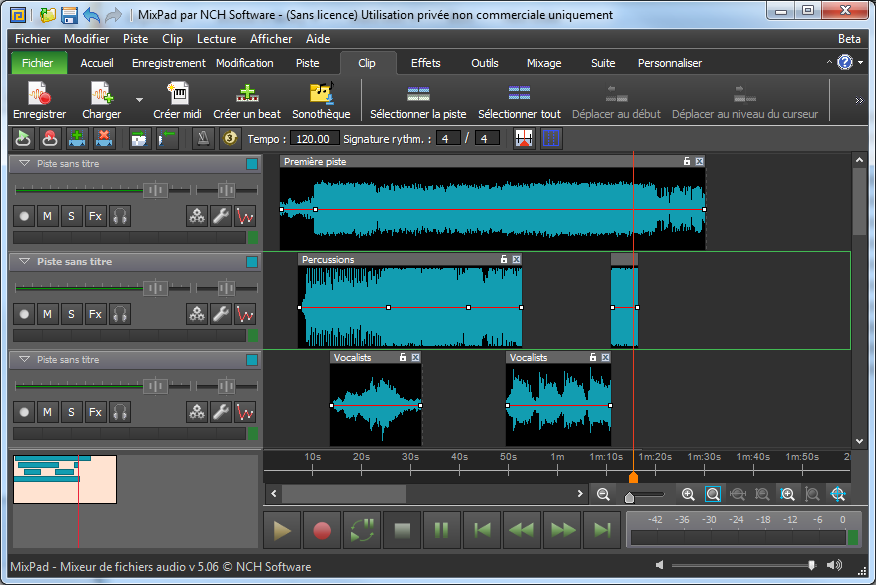Click the Stop transport button
This screenshot has width=876, height=585.
click(402, 530)
